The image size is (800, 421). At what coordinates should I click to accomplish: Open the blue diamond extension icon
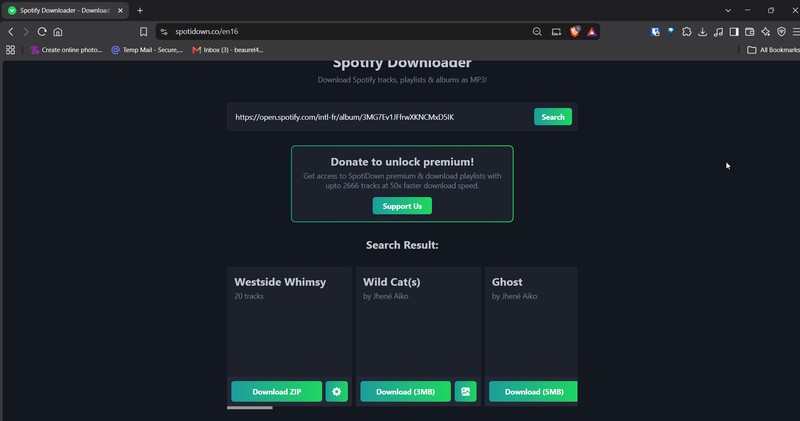[x=671, y=32]
